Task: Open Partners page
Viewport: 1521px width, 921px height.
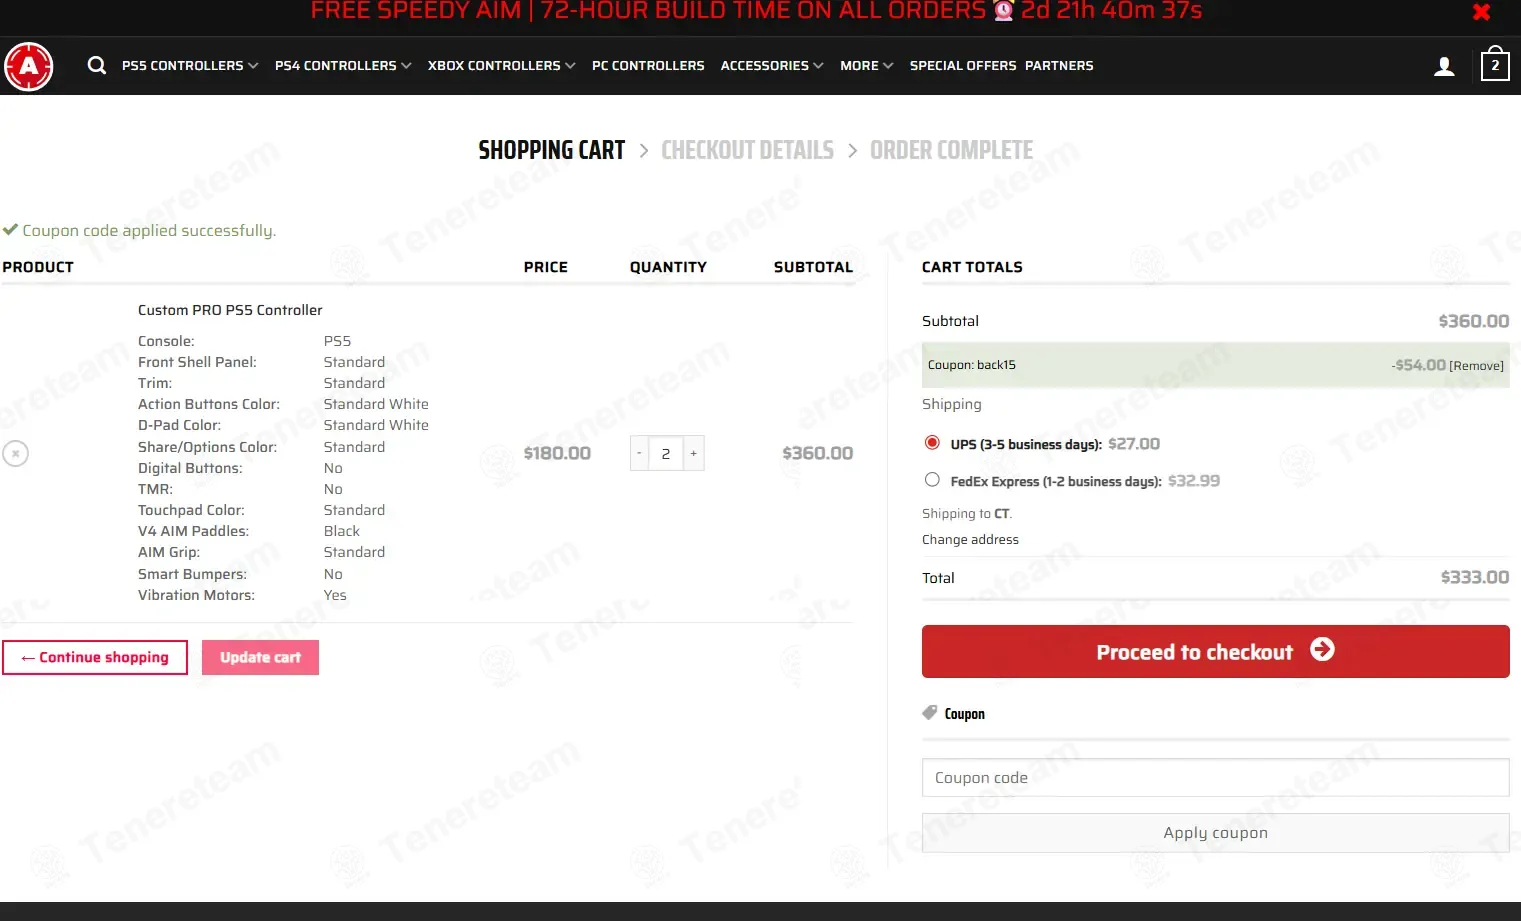Action: coord(1059,66)
